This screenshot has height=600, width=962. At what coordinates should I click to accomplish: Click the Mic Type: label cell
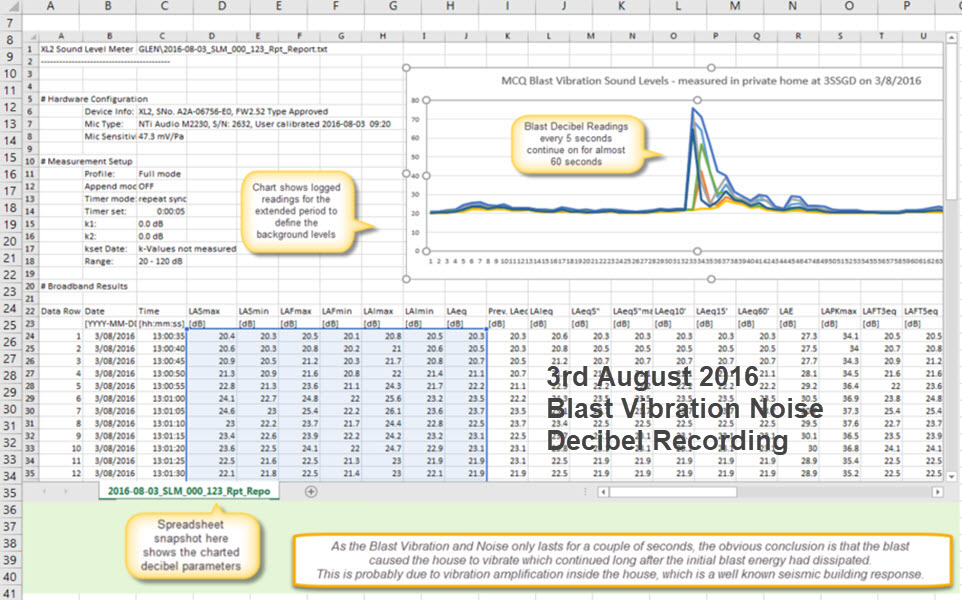[104, 124]
